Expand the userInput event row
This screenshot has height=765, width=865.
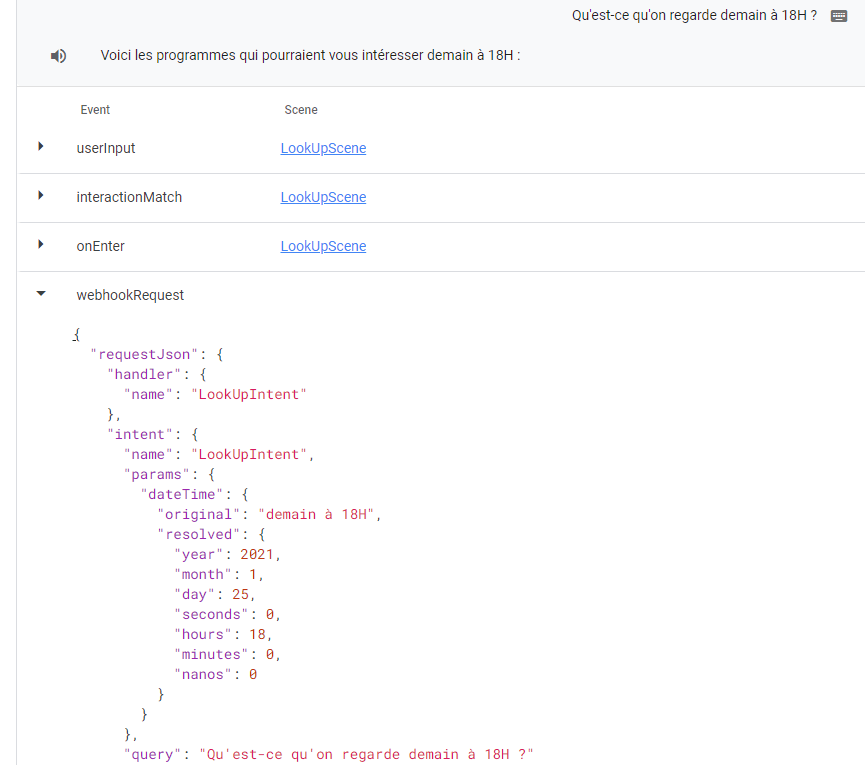pyautogui.click(x=41, y=147)
